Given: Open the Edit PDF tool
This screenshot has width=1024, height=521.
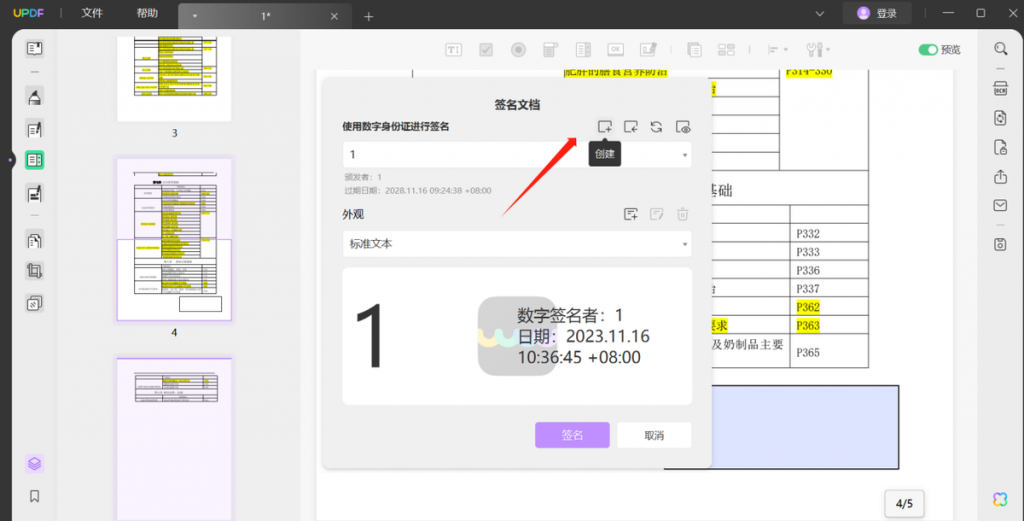Looking at the screenshot, I should pos(35,129).
